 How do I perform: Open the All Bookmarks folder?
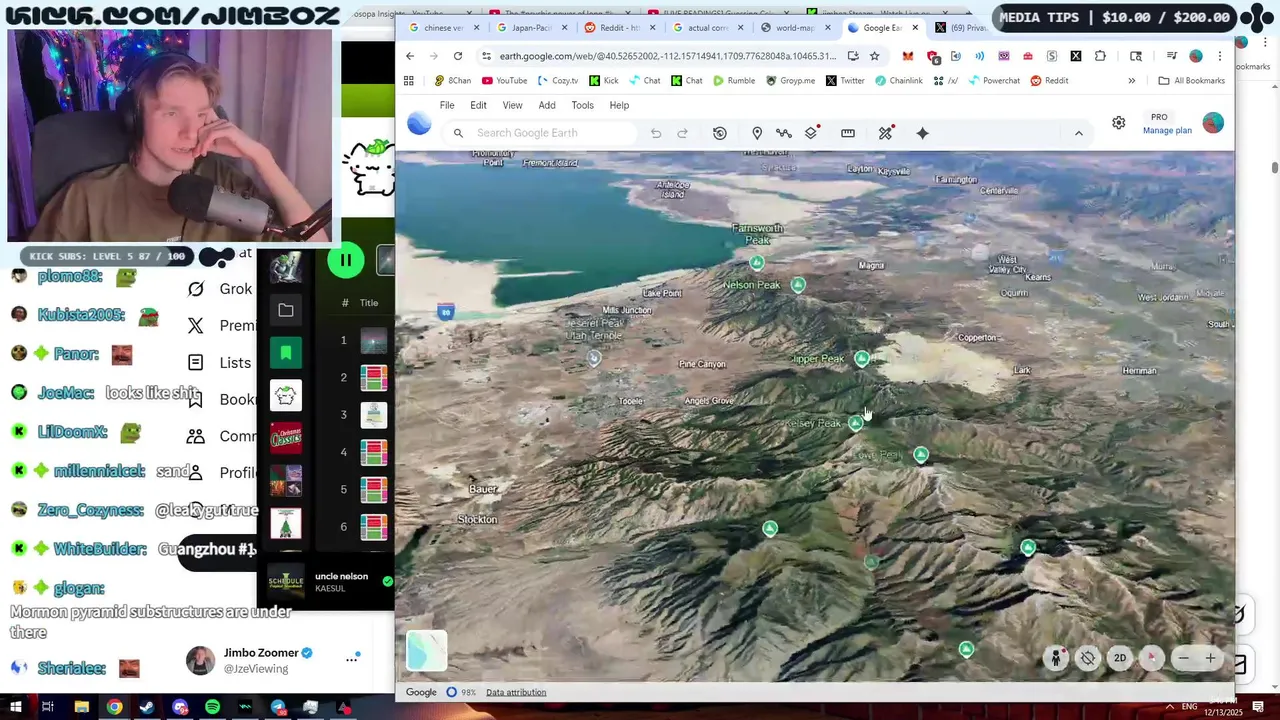(1191, 80)
